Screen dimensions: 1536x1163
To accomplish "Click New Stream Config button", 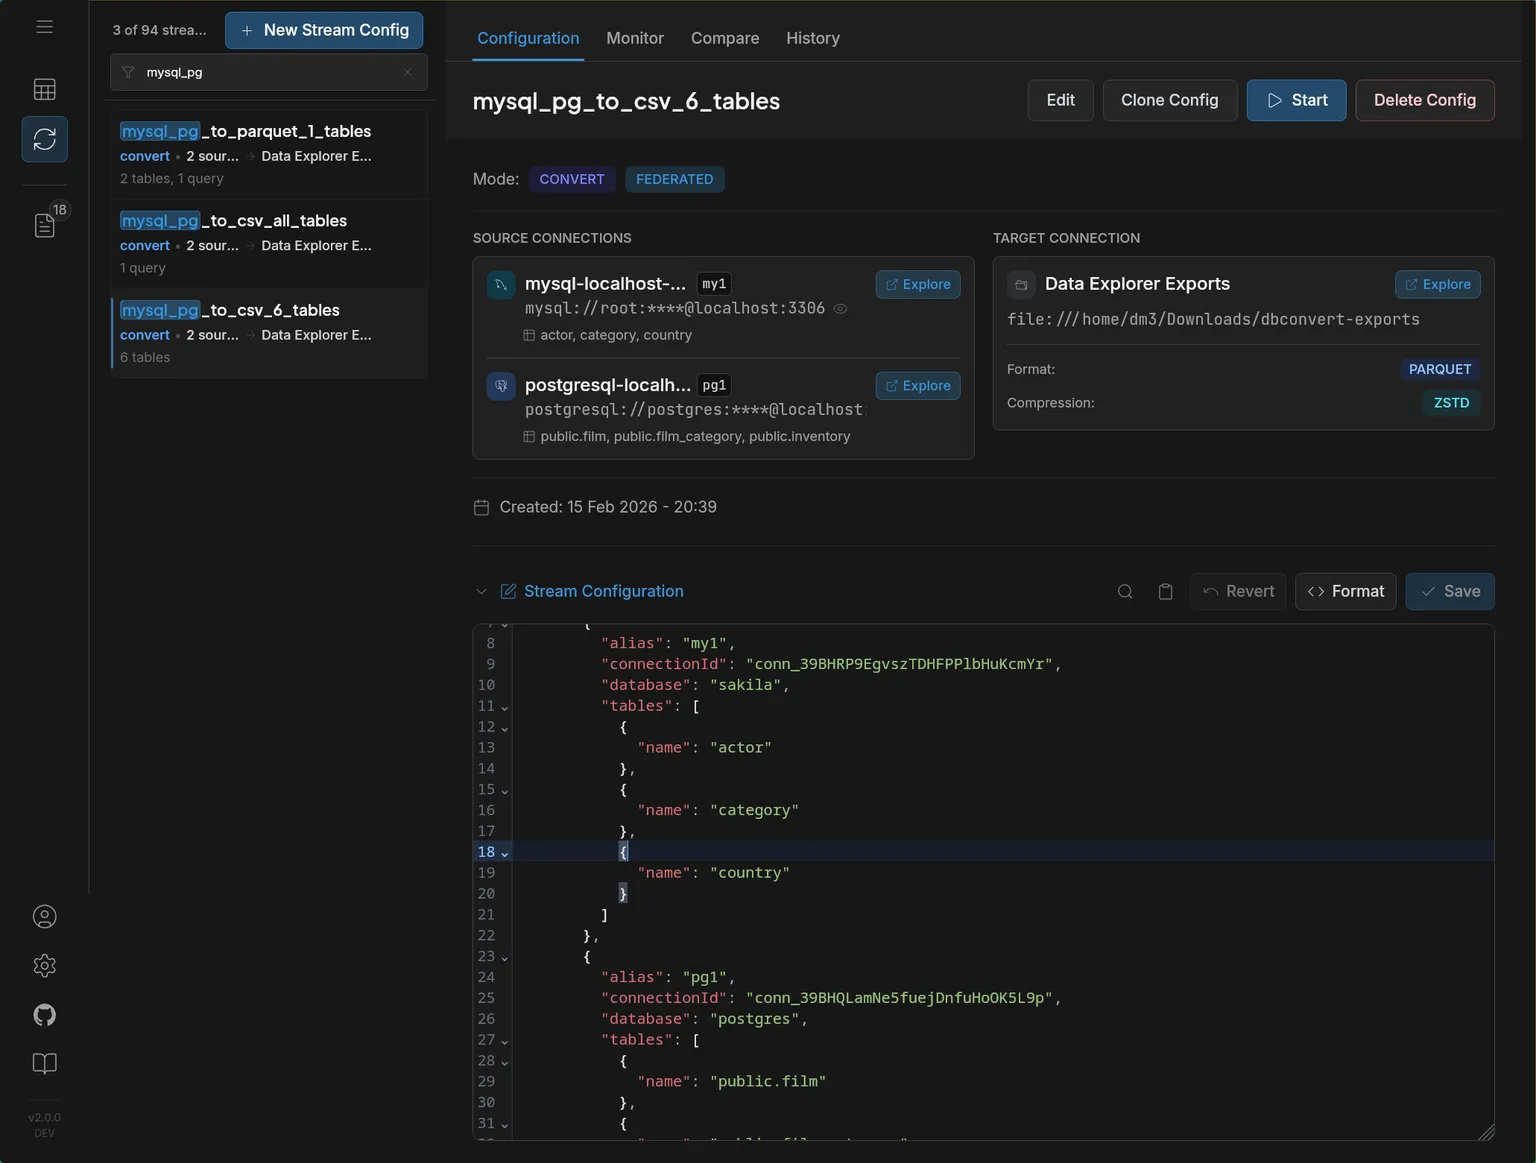I will point(324,30).
